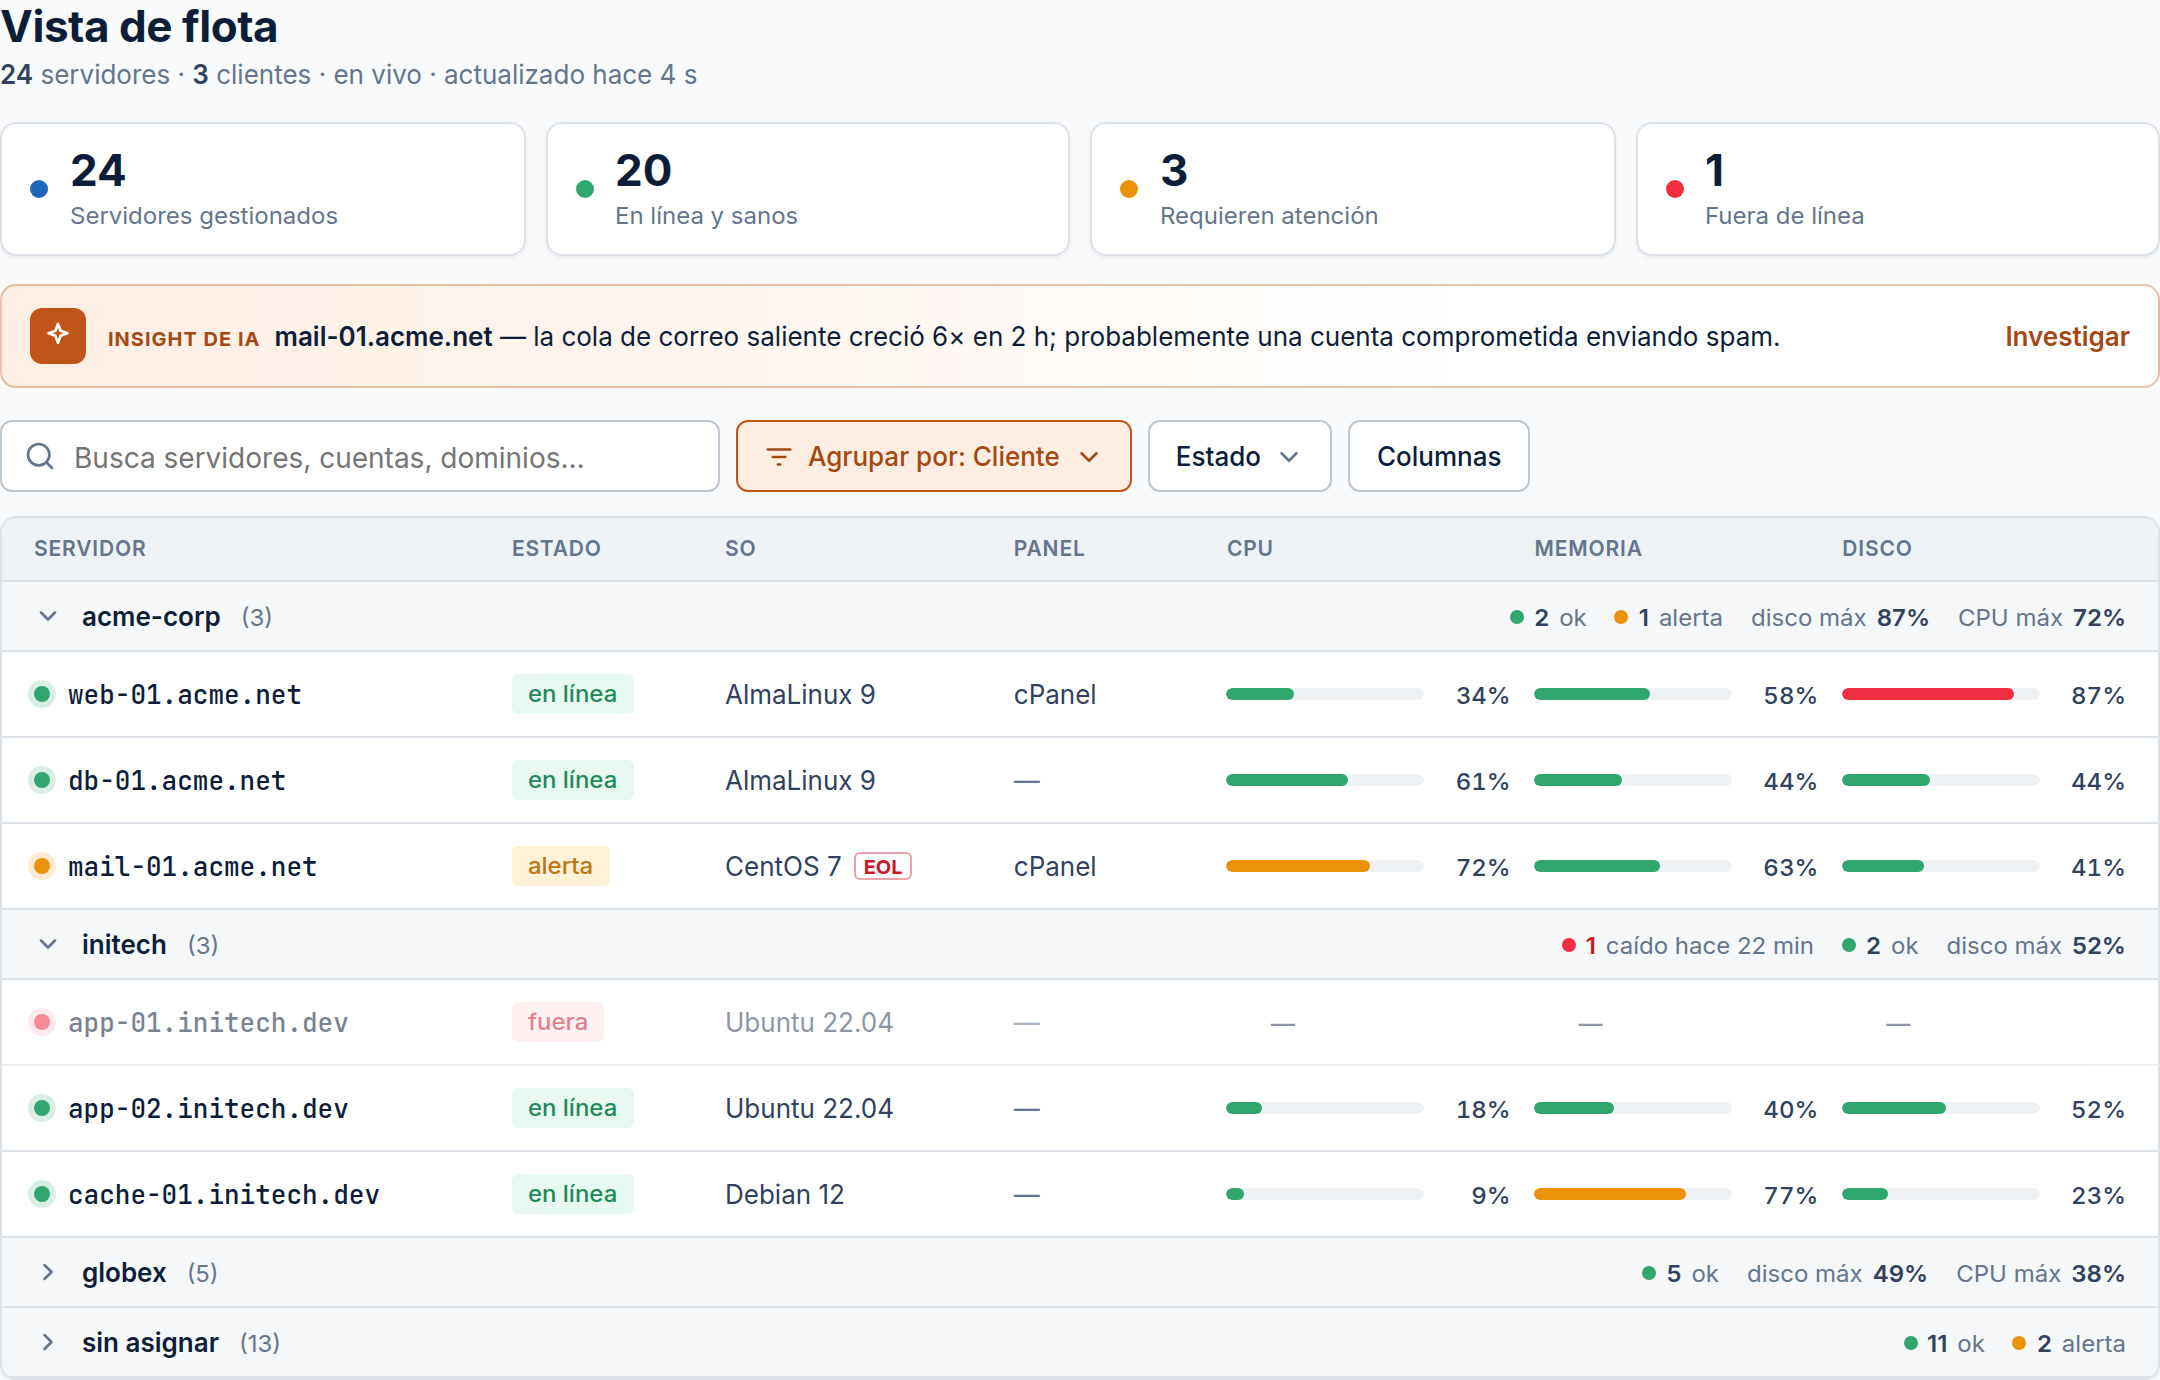The width and height of the screenshot is (2160, 1380).
Task: Click the orange status dot of mail-01.acme.net
Action: (x=42, y=866)
